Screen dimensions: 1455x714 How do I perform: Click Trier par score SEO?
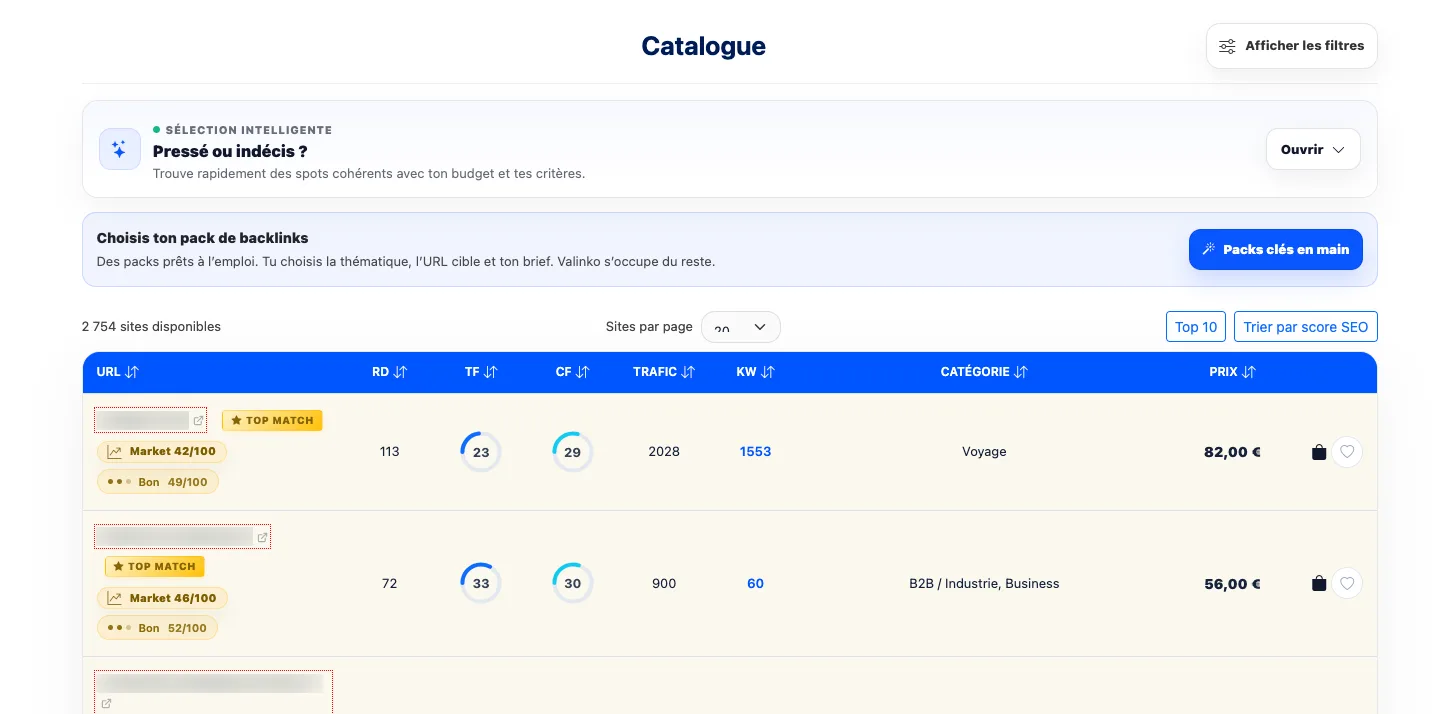click(x=1306, y=327)
